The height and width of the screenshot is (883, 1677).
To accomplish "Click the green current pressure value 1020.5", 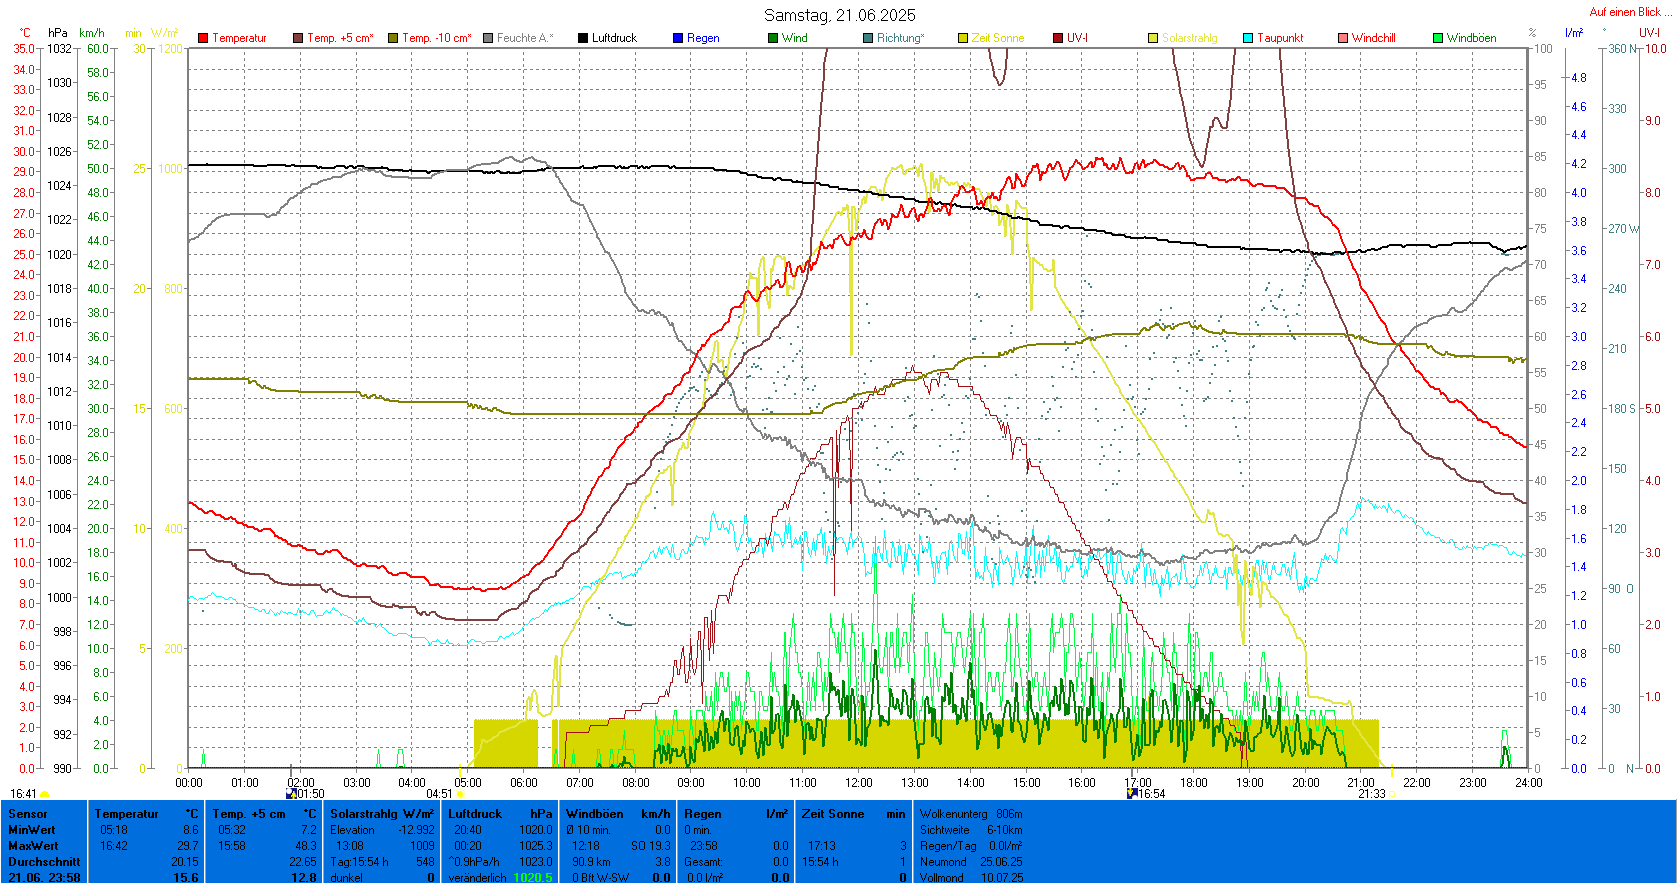I will (533, 878).
